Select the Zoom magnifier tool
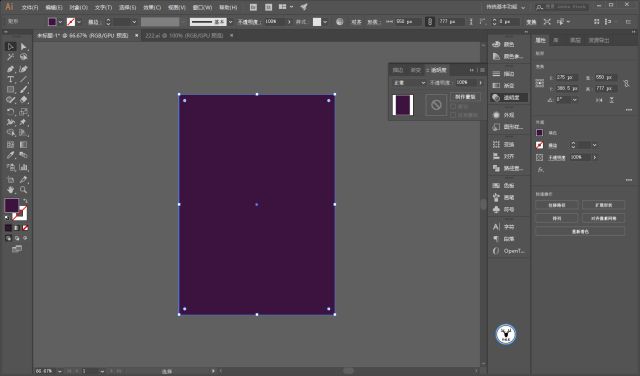The height and width of the screenshot is (376, 640). [23, 190]
